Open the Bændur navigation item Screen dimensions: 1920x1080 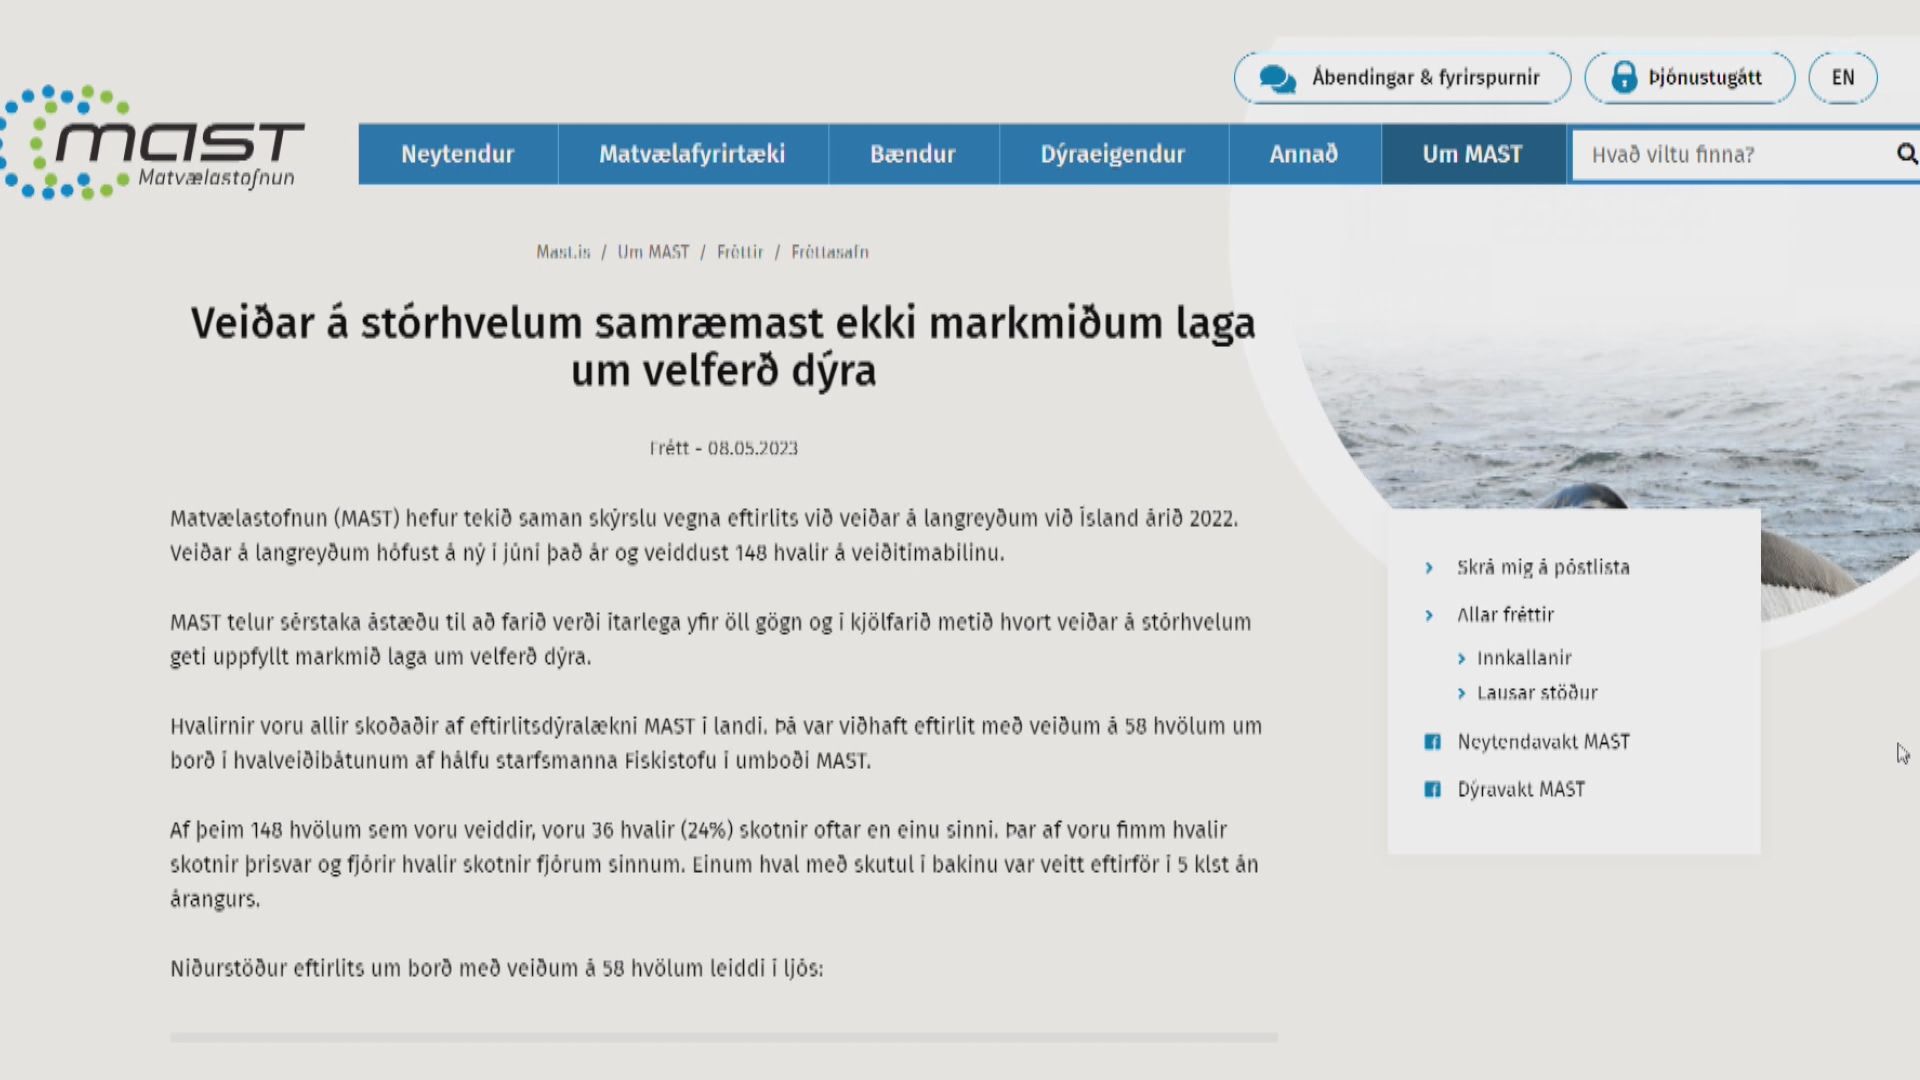click(912, 154)
